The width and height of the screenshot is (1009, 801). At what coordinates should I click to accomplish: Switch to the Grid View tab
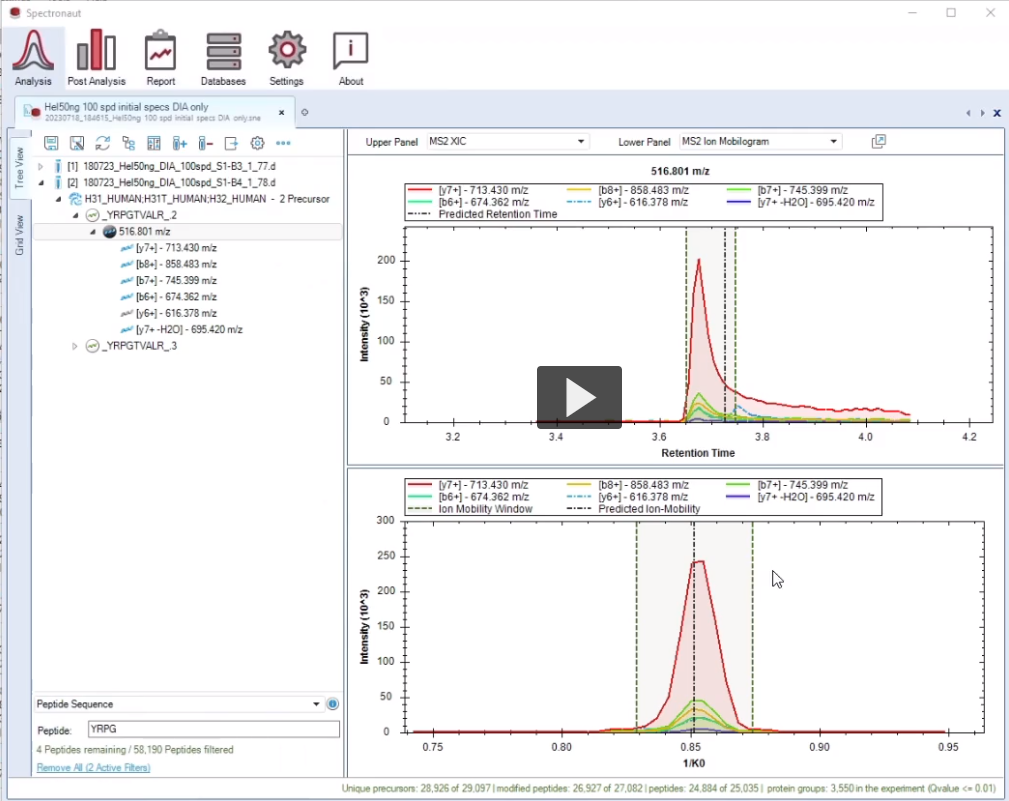(x=19, y=234)
